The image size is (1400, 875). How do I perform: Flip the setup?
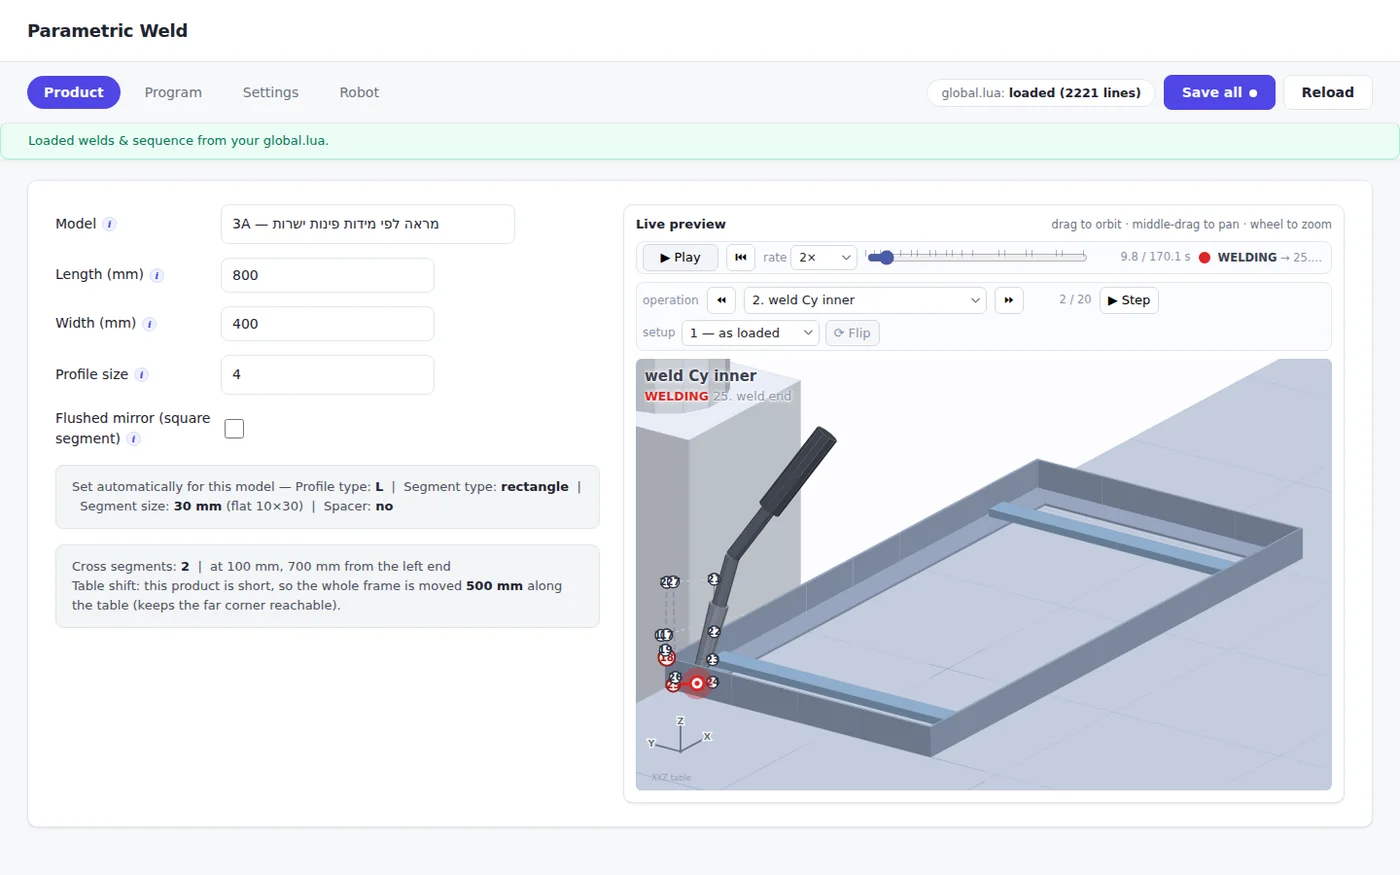point(852,333)
